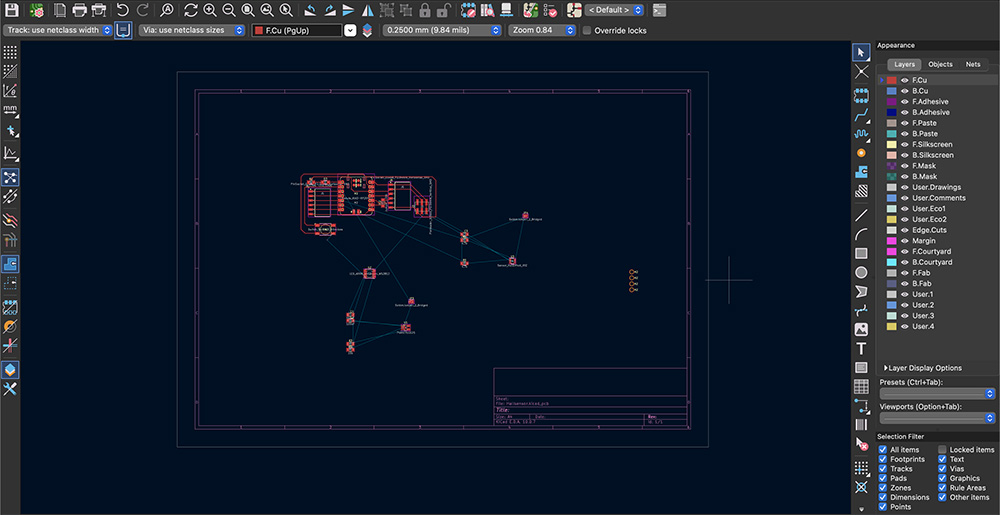Open the Presets dropdown
Image resolution: width=1000 pixels, height=515 pixels.
937,394
